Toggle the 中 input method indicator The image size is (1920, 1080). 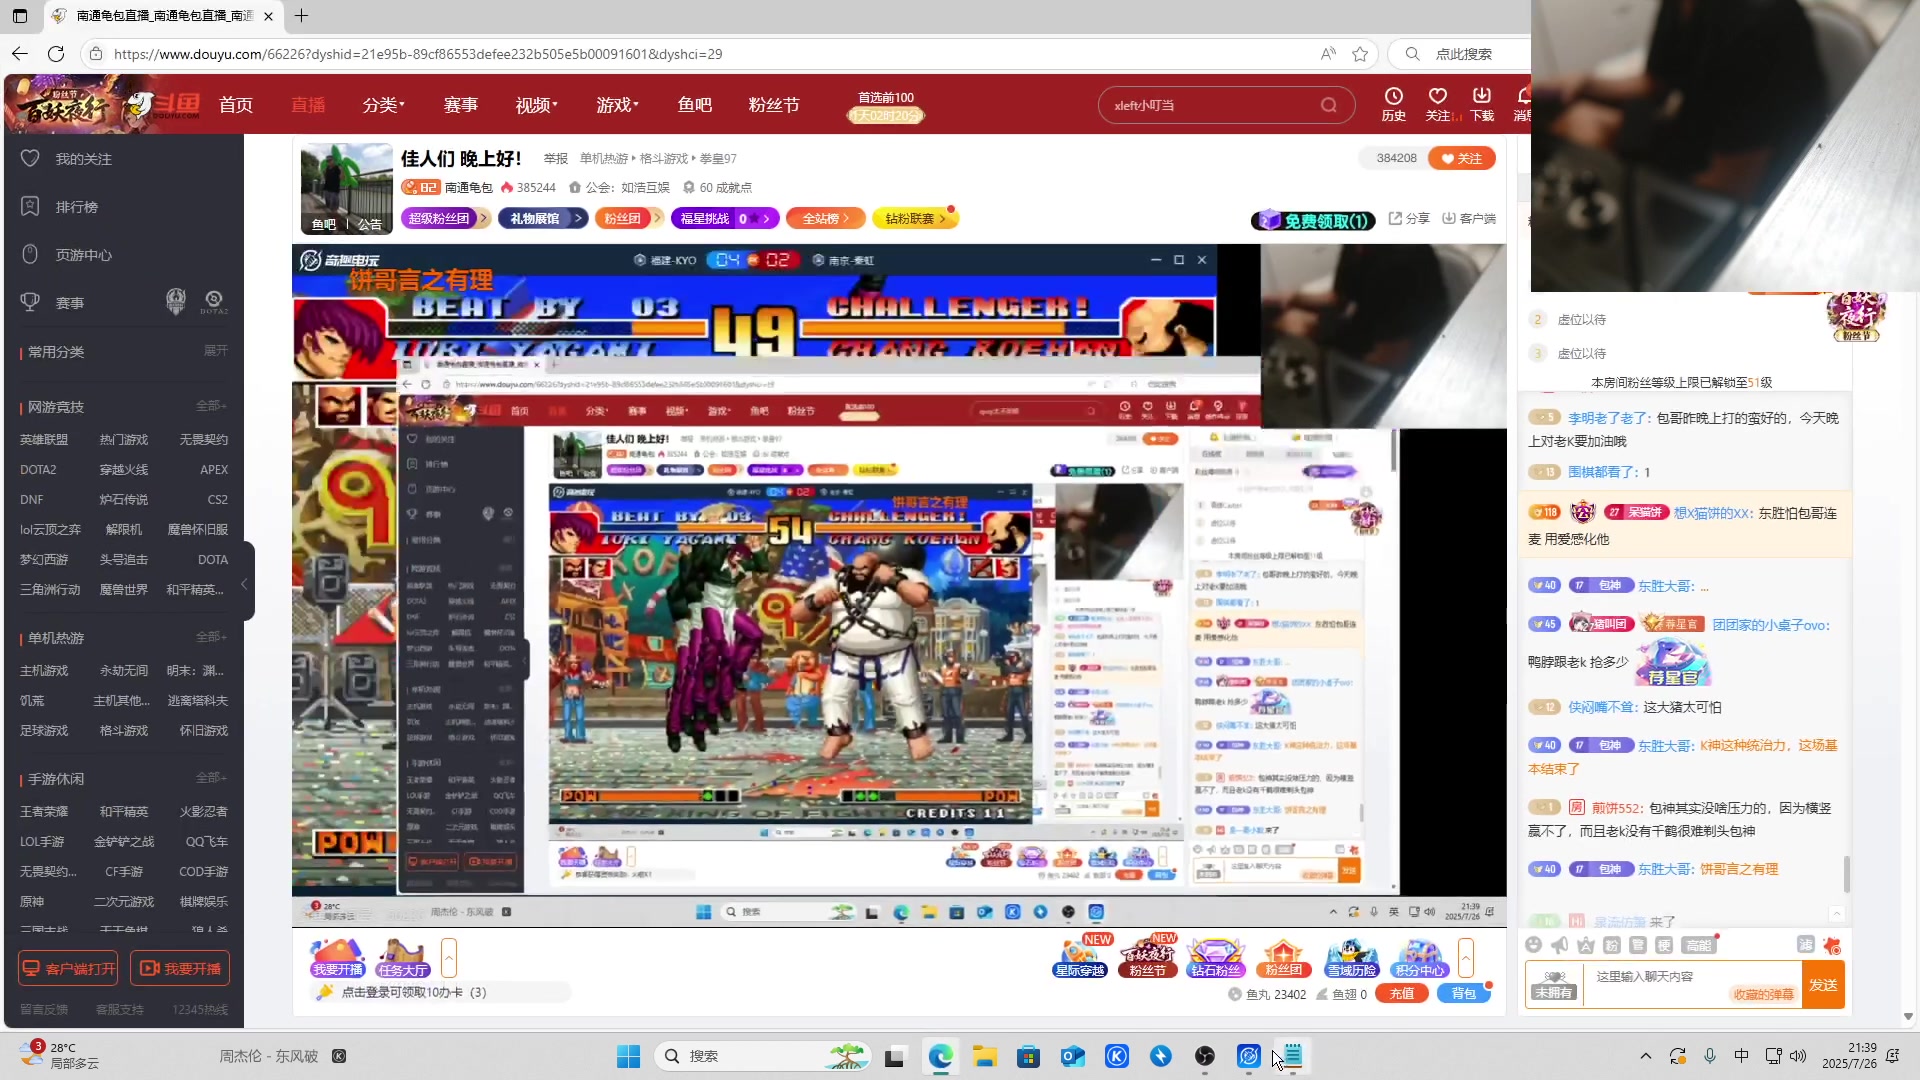tap(1741, 1056)
